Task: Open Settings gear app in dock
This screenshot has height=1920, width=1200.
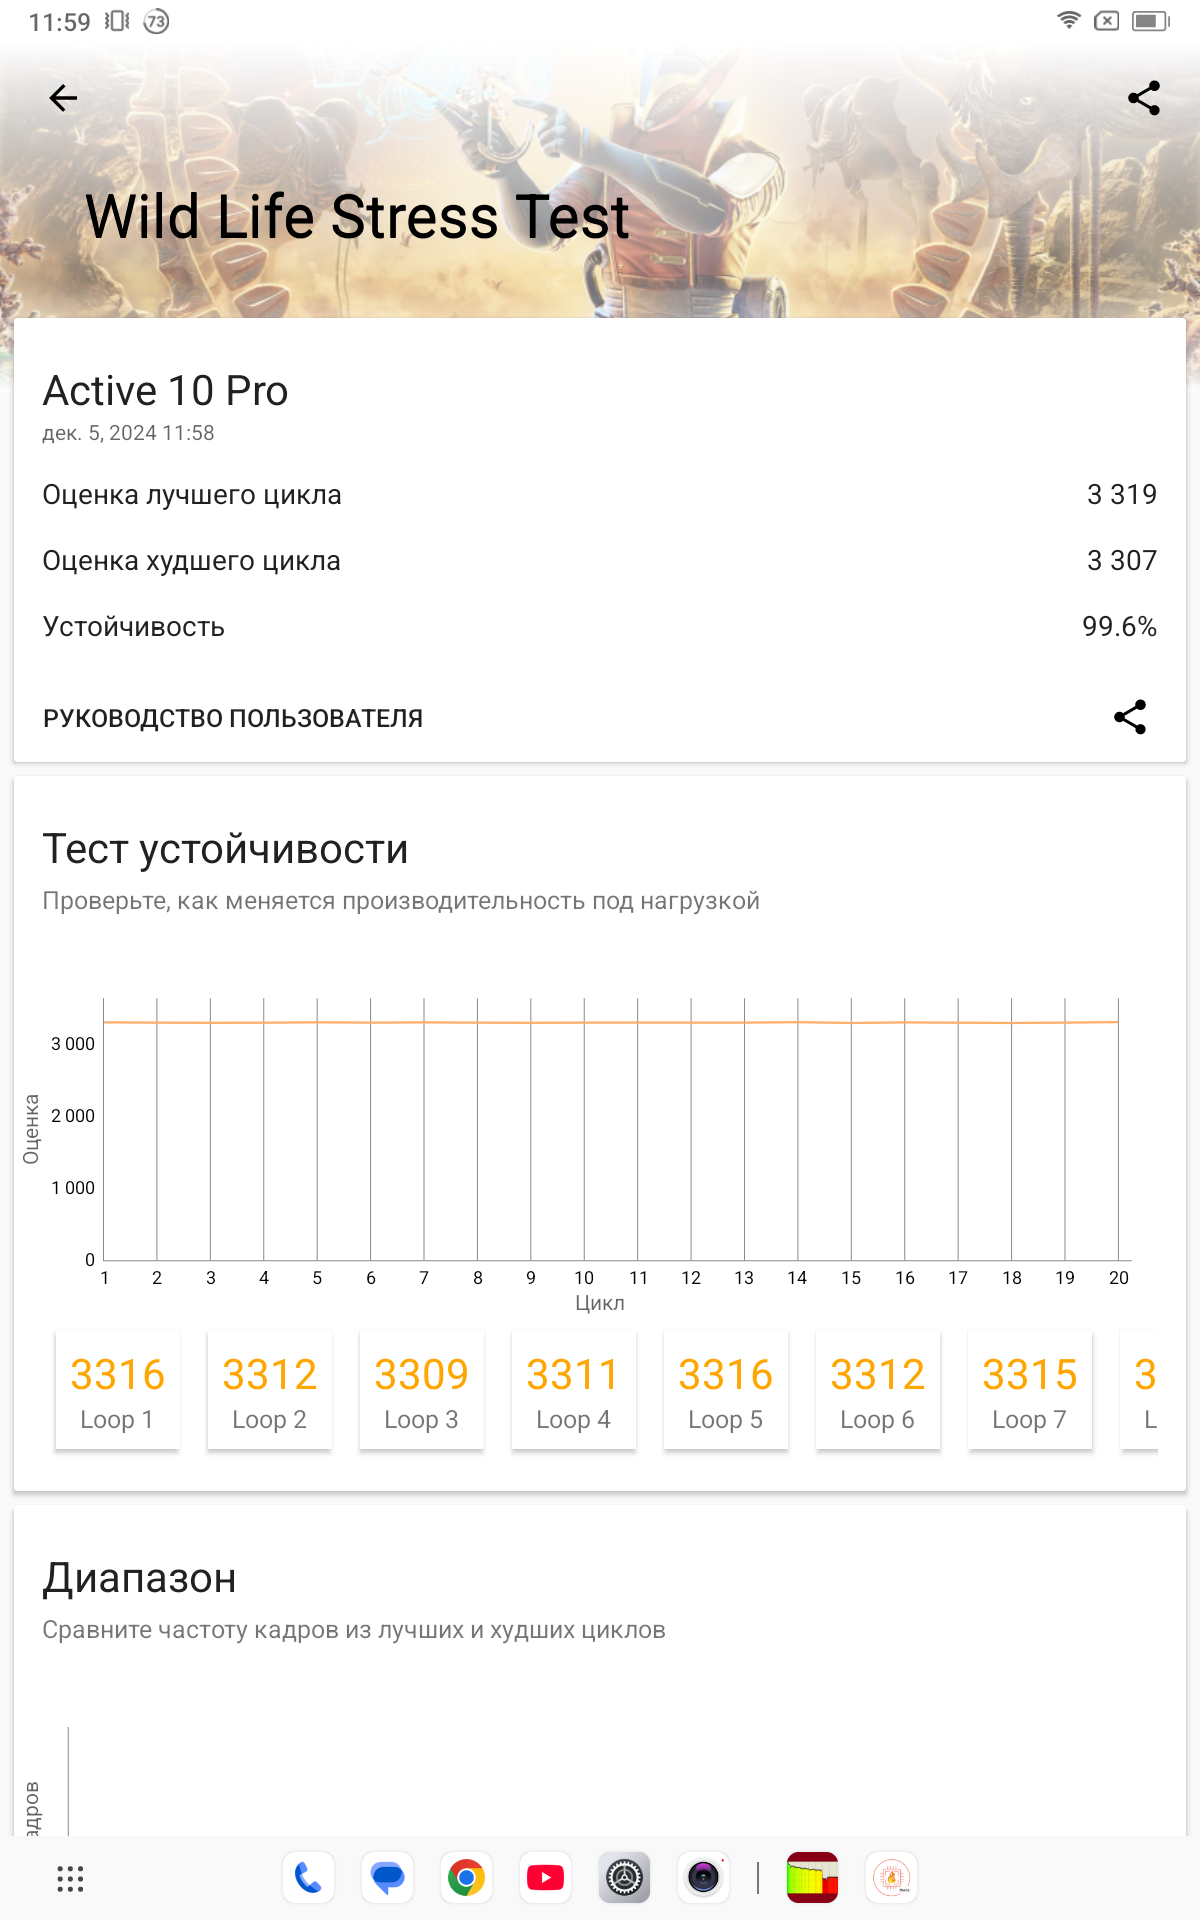Action: click(x=624, y=1878)
